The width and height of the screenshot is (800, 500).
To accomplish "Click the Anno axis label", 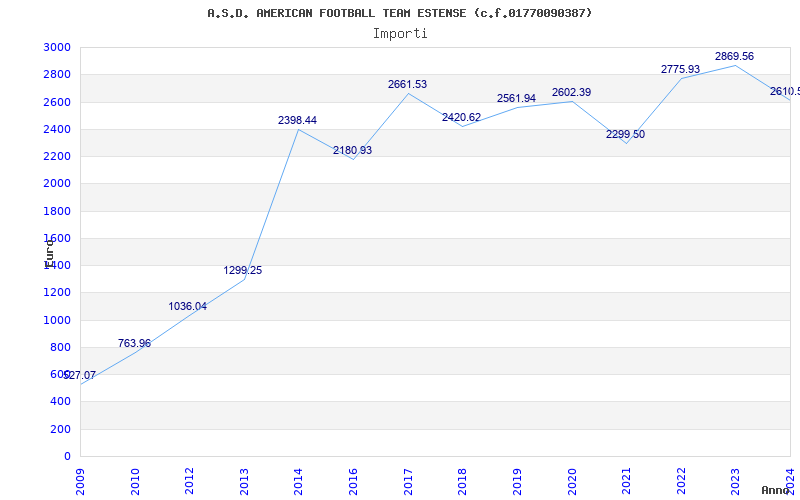I will (775, 490).
